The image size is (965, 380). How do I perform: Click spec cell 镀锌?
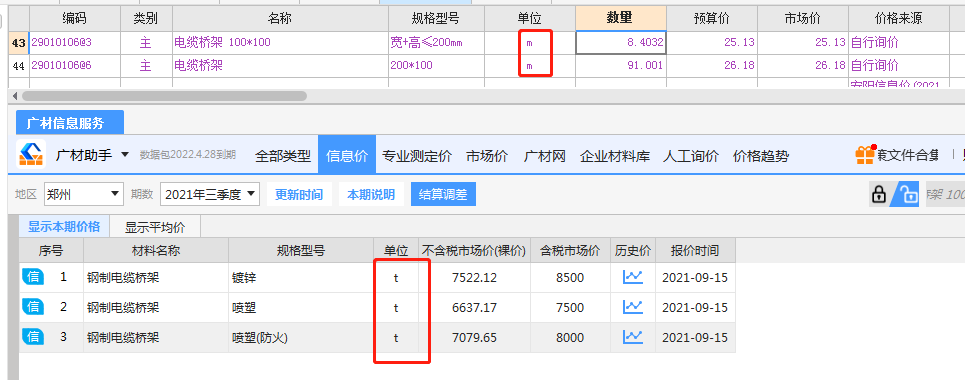[x=301, y=278]
